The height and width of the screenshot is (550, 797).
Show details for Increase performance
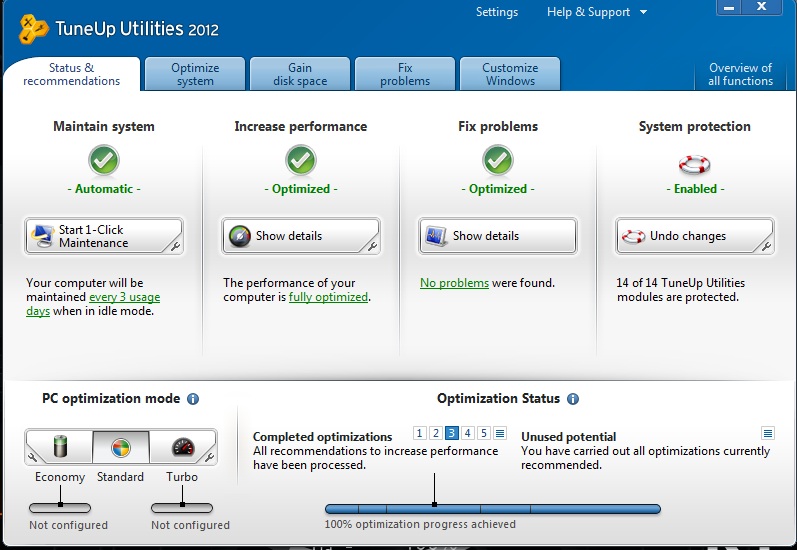tap(301, 236)
